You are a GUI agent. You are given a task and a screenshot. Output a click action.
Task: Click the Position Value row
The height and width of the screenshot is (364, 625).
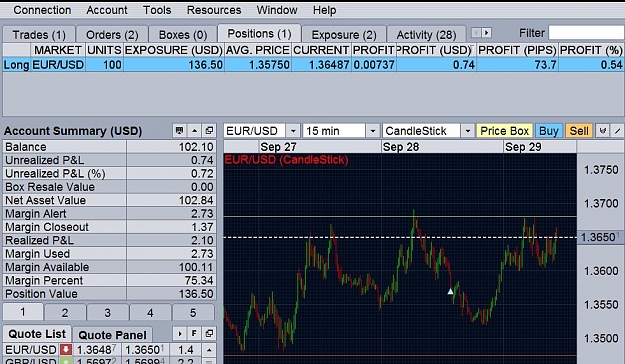[x=110, y=294]
